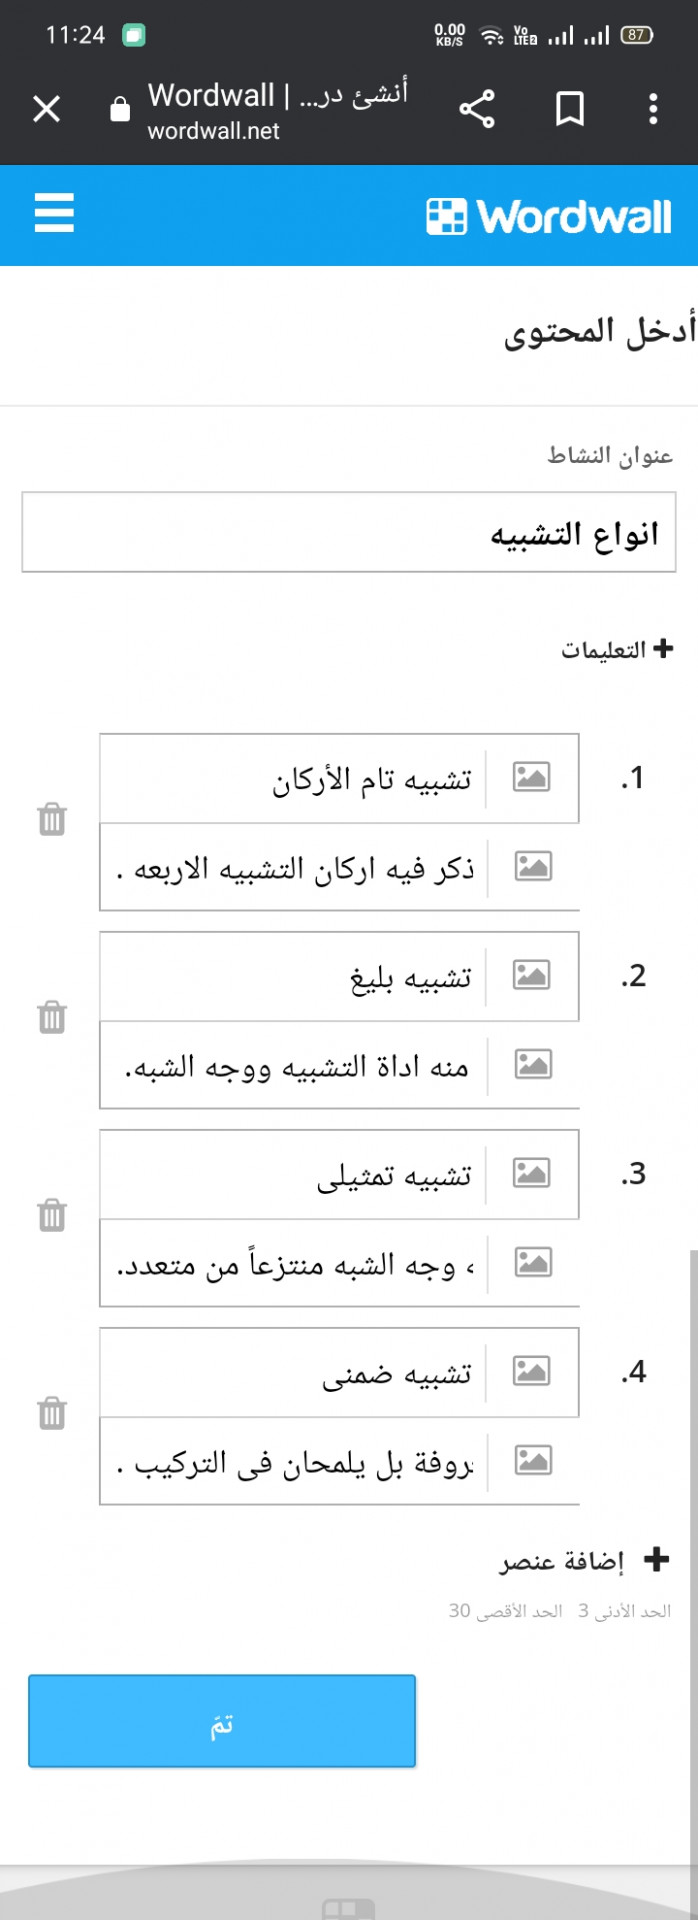Delete item 3 with trash icon

point(52,1215)
